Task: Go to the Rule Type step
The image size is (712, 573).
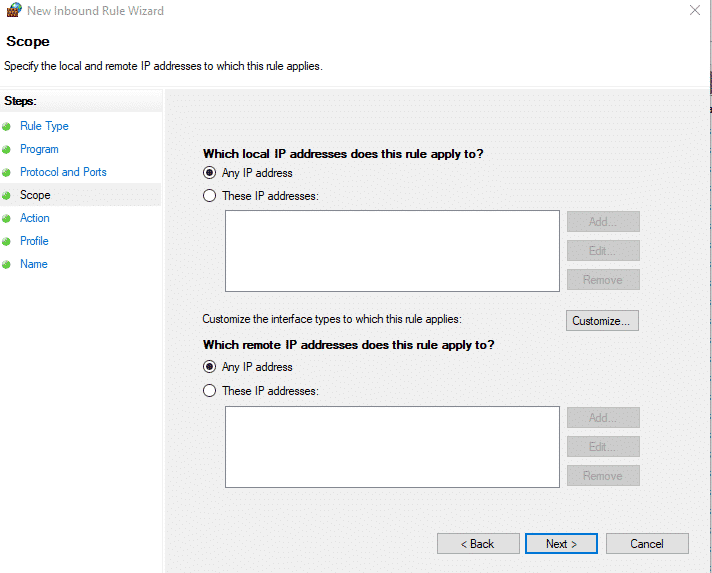Action: pos(44,126)
